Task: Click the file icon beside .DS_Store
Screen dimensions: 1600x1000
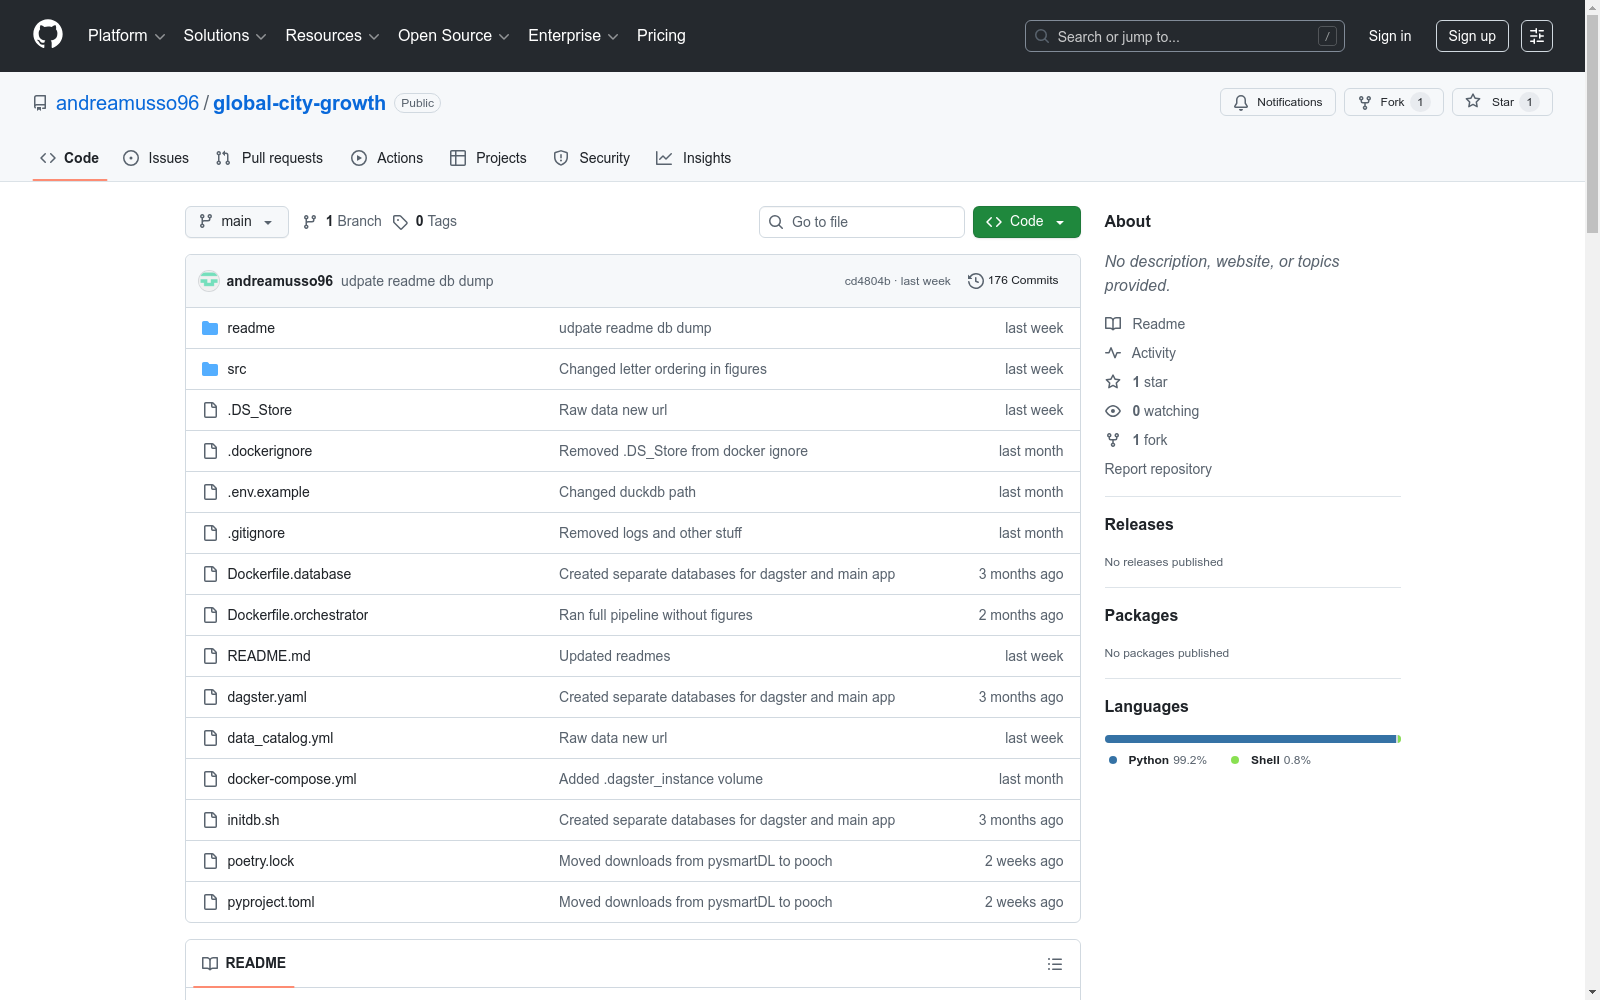Action: [x=210, y=410]
